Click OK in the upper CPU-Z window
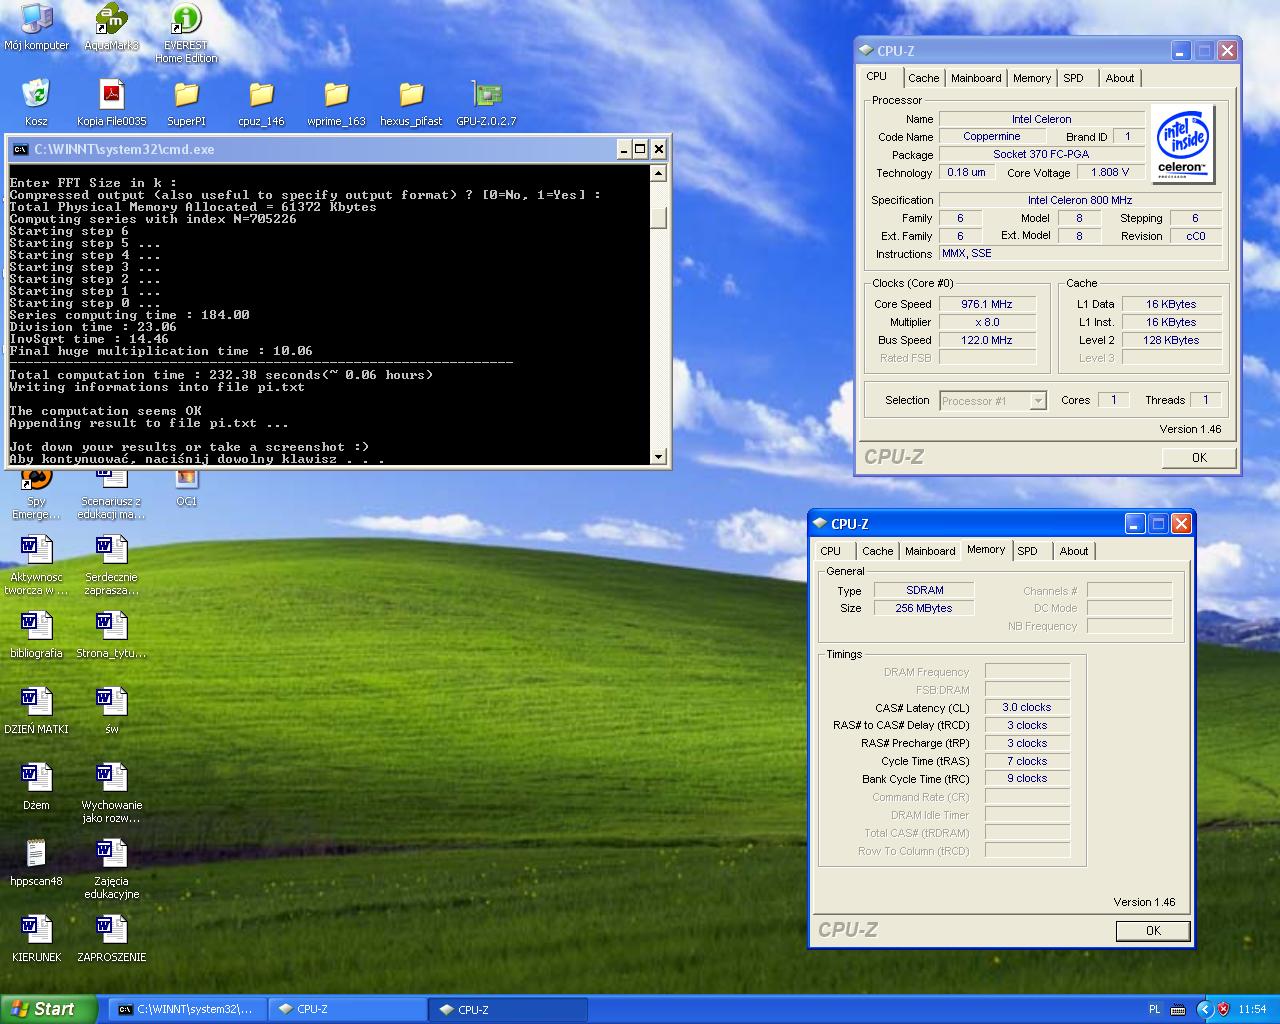Screen dimensions: 1280x1024 click(x=1199, y=458)
